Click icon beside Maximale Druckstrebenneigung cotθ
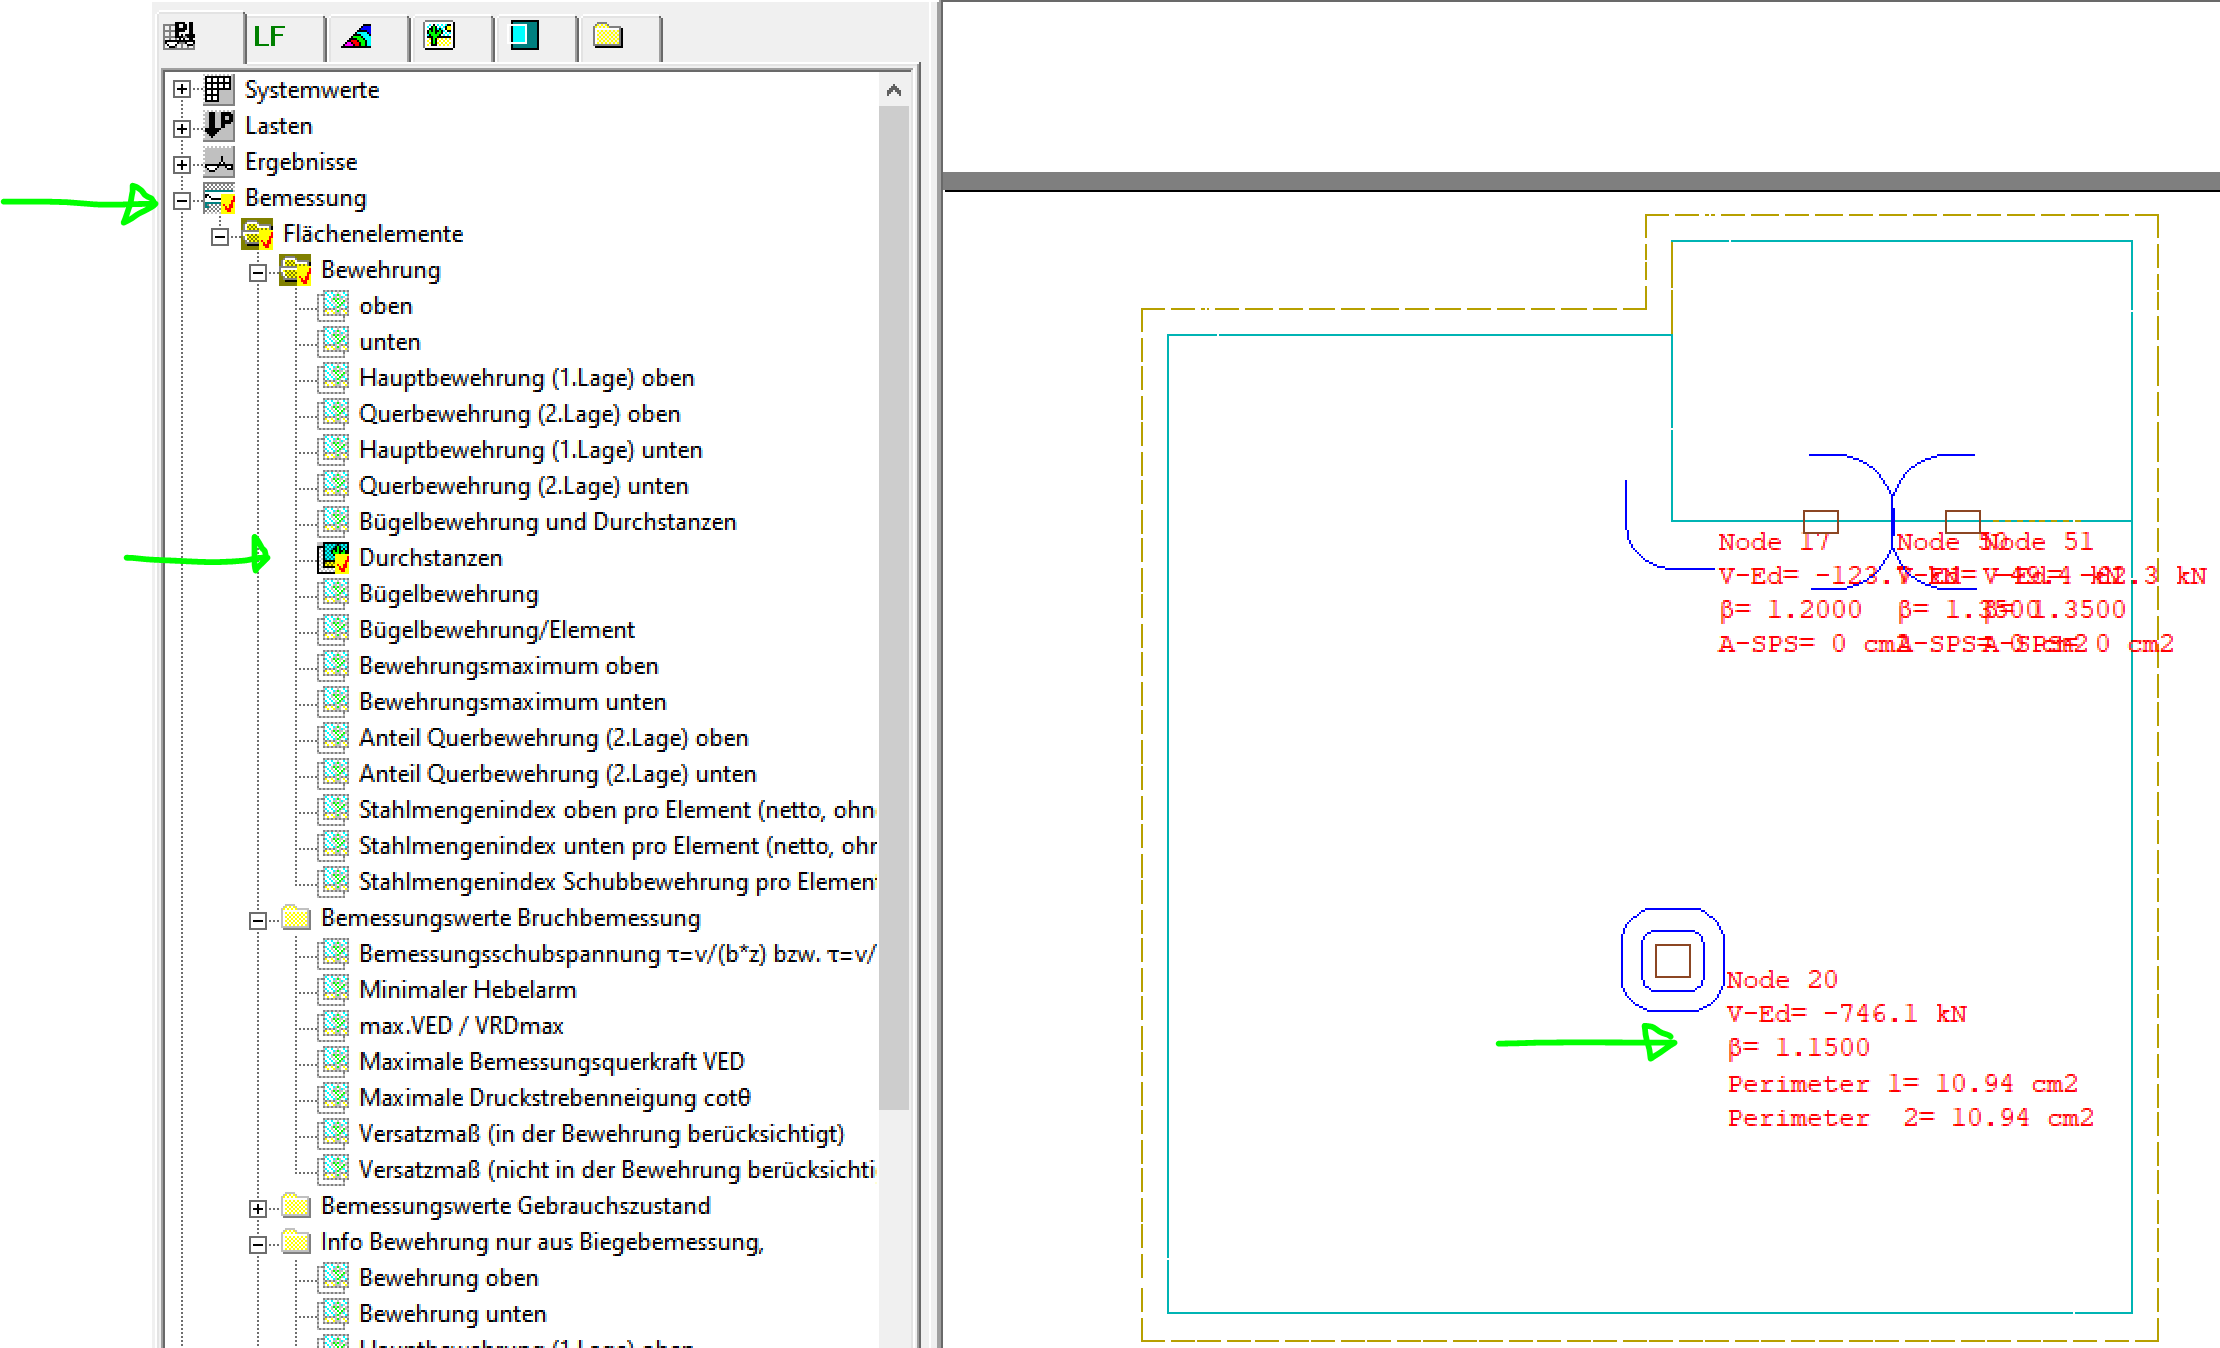The image size is (2220, 1348). [x=334, y=1097]
